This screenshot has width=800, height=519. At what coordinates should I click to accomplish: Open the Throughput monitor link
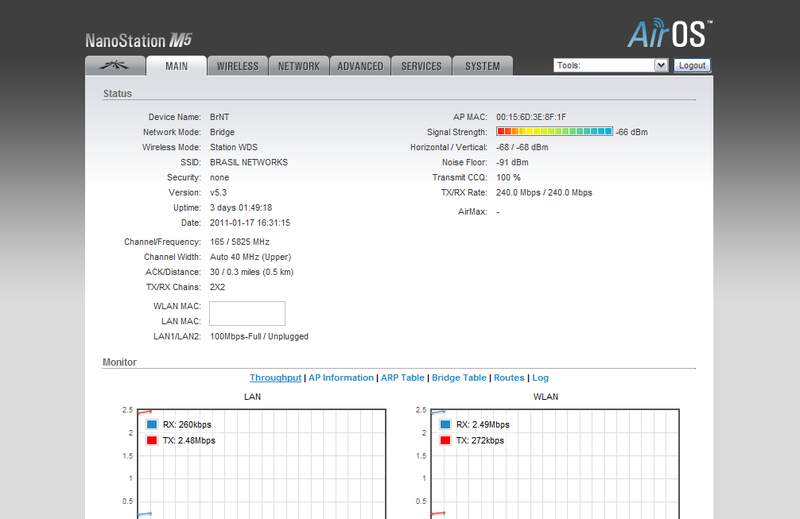point(276,378)
